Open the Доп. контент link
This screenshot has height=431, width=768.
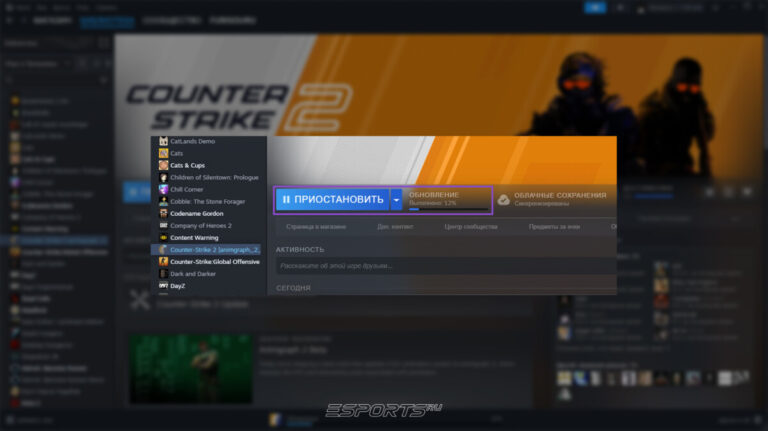pos(395,227)
